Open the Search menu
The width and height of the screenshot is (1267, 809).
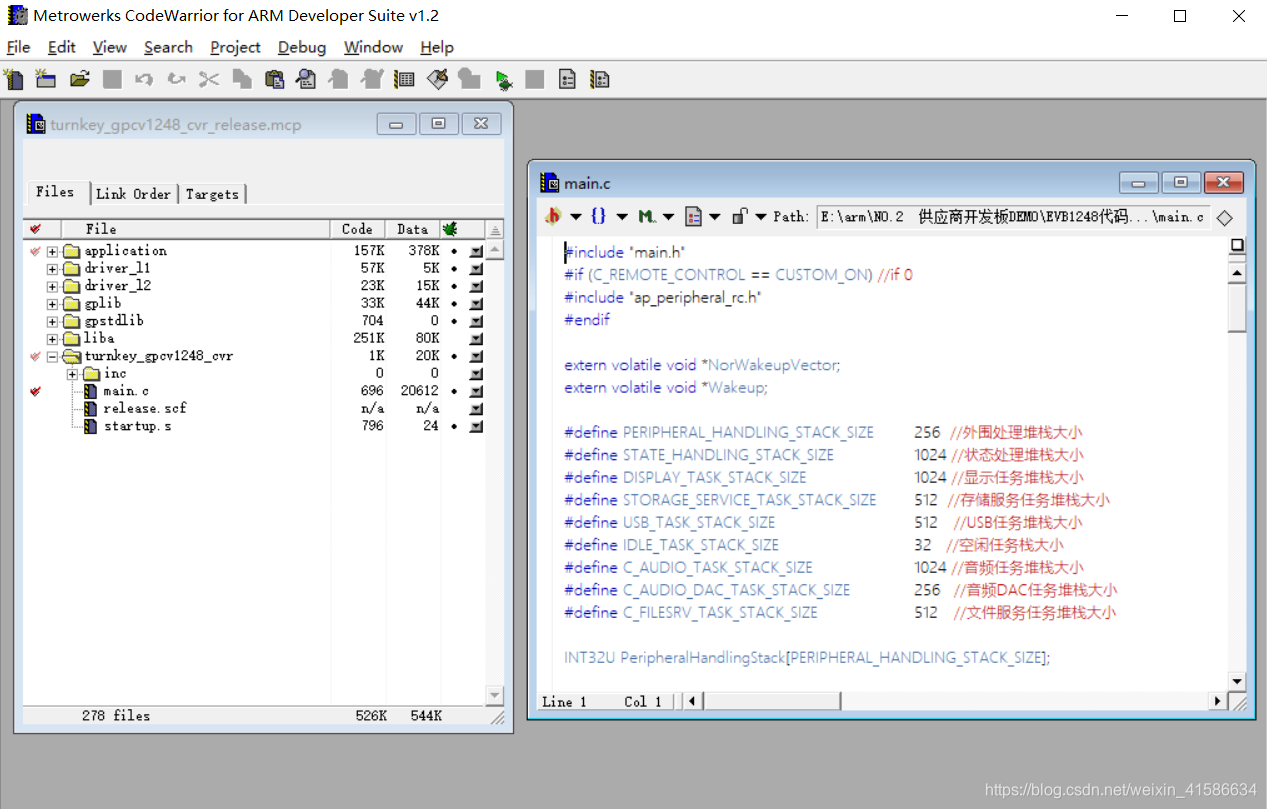[x=168, y=47]
